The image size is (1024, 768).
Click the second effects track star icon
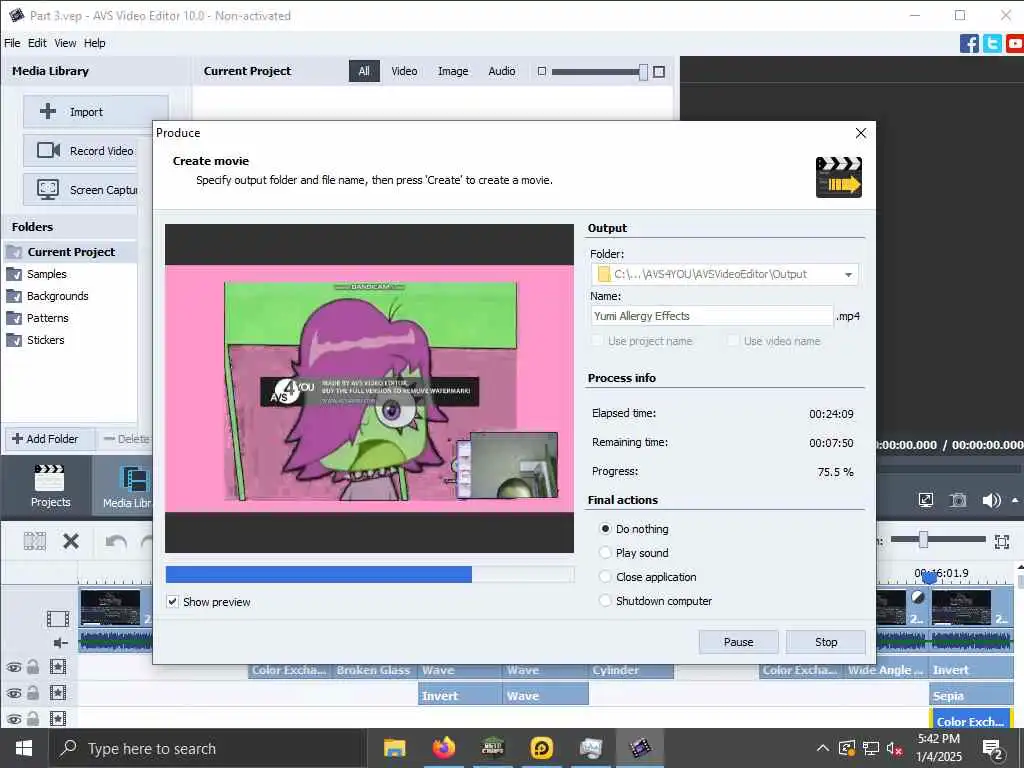pyautogui.click(x=57, y=693)
